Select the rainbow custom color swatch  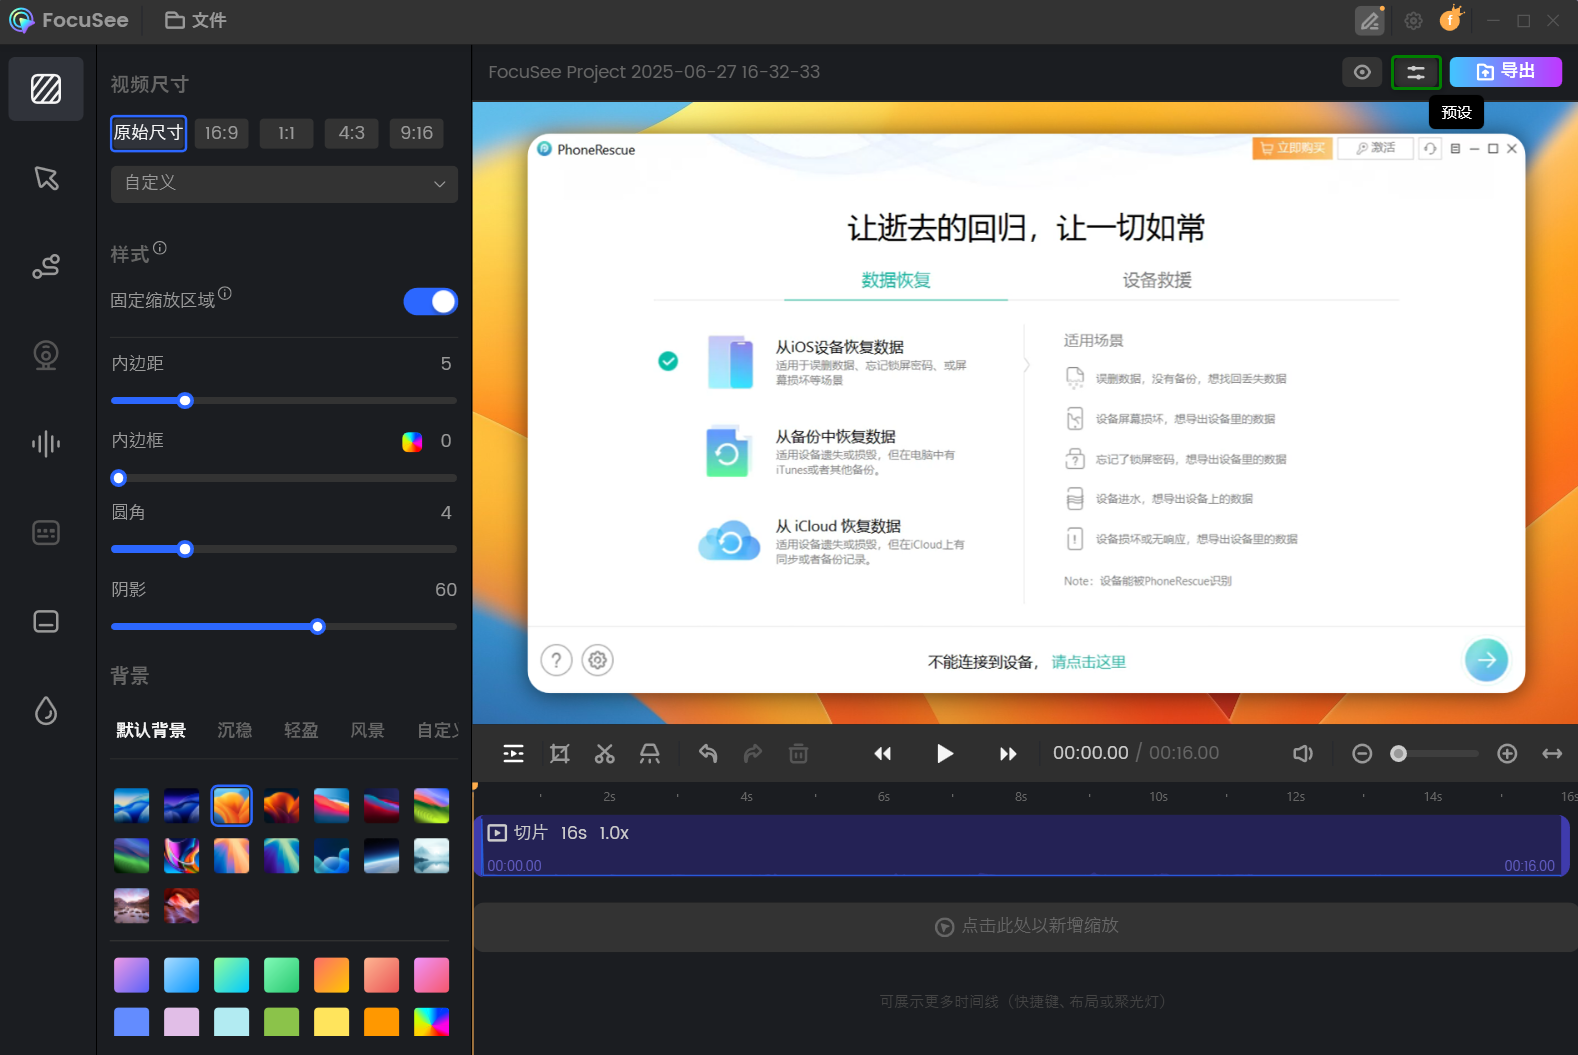click(431, 1022)
